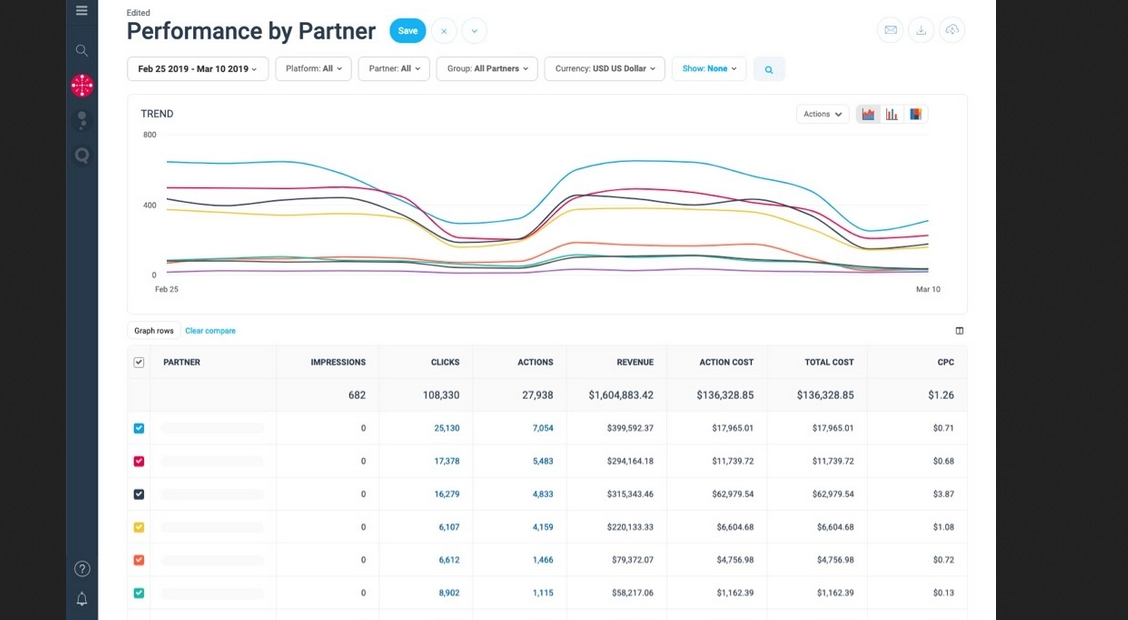Click the blue Save button
1128x620 pixels.
pos(408,31)
